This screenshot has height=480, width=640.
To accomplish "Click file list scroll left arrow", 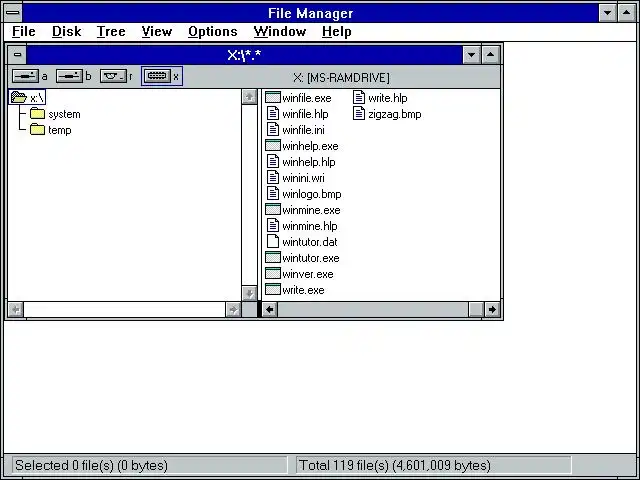I will click(269, 309).
